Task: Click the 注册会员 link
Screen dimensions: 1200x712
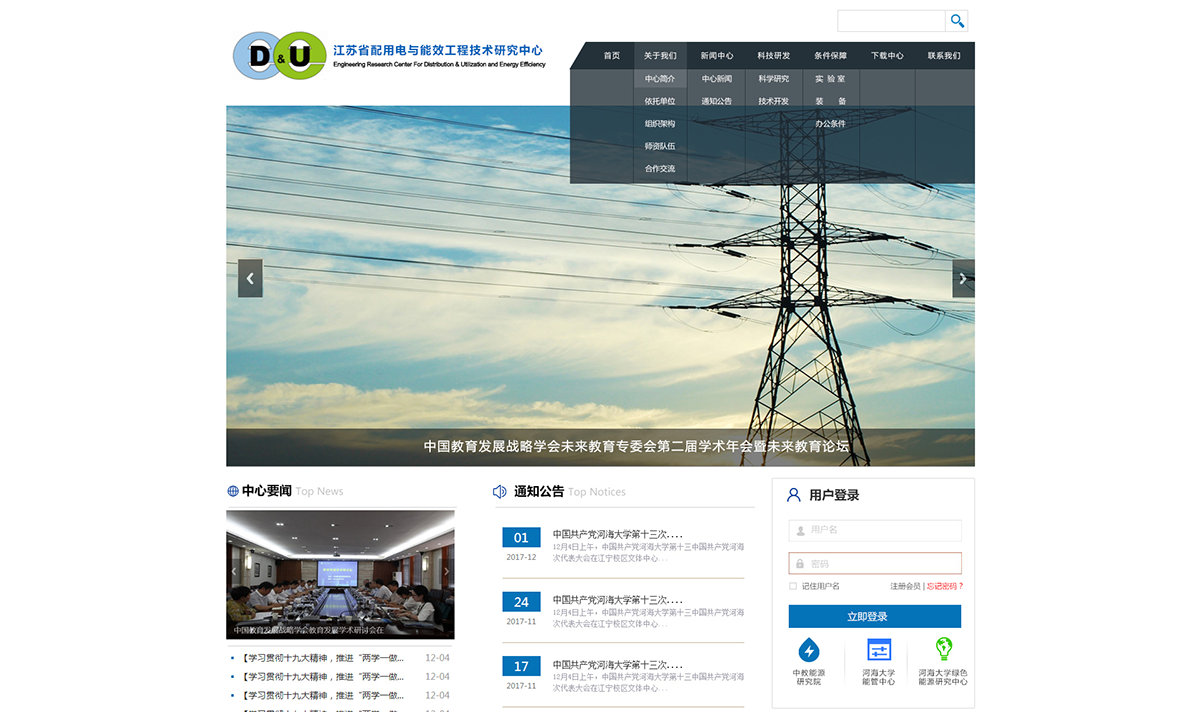Action: (905, 586)
